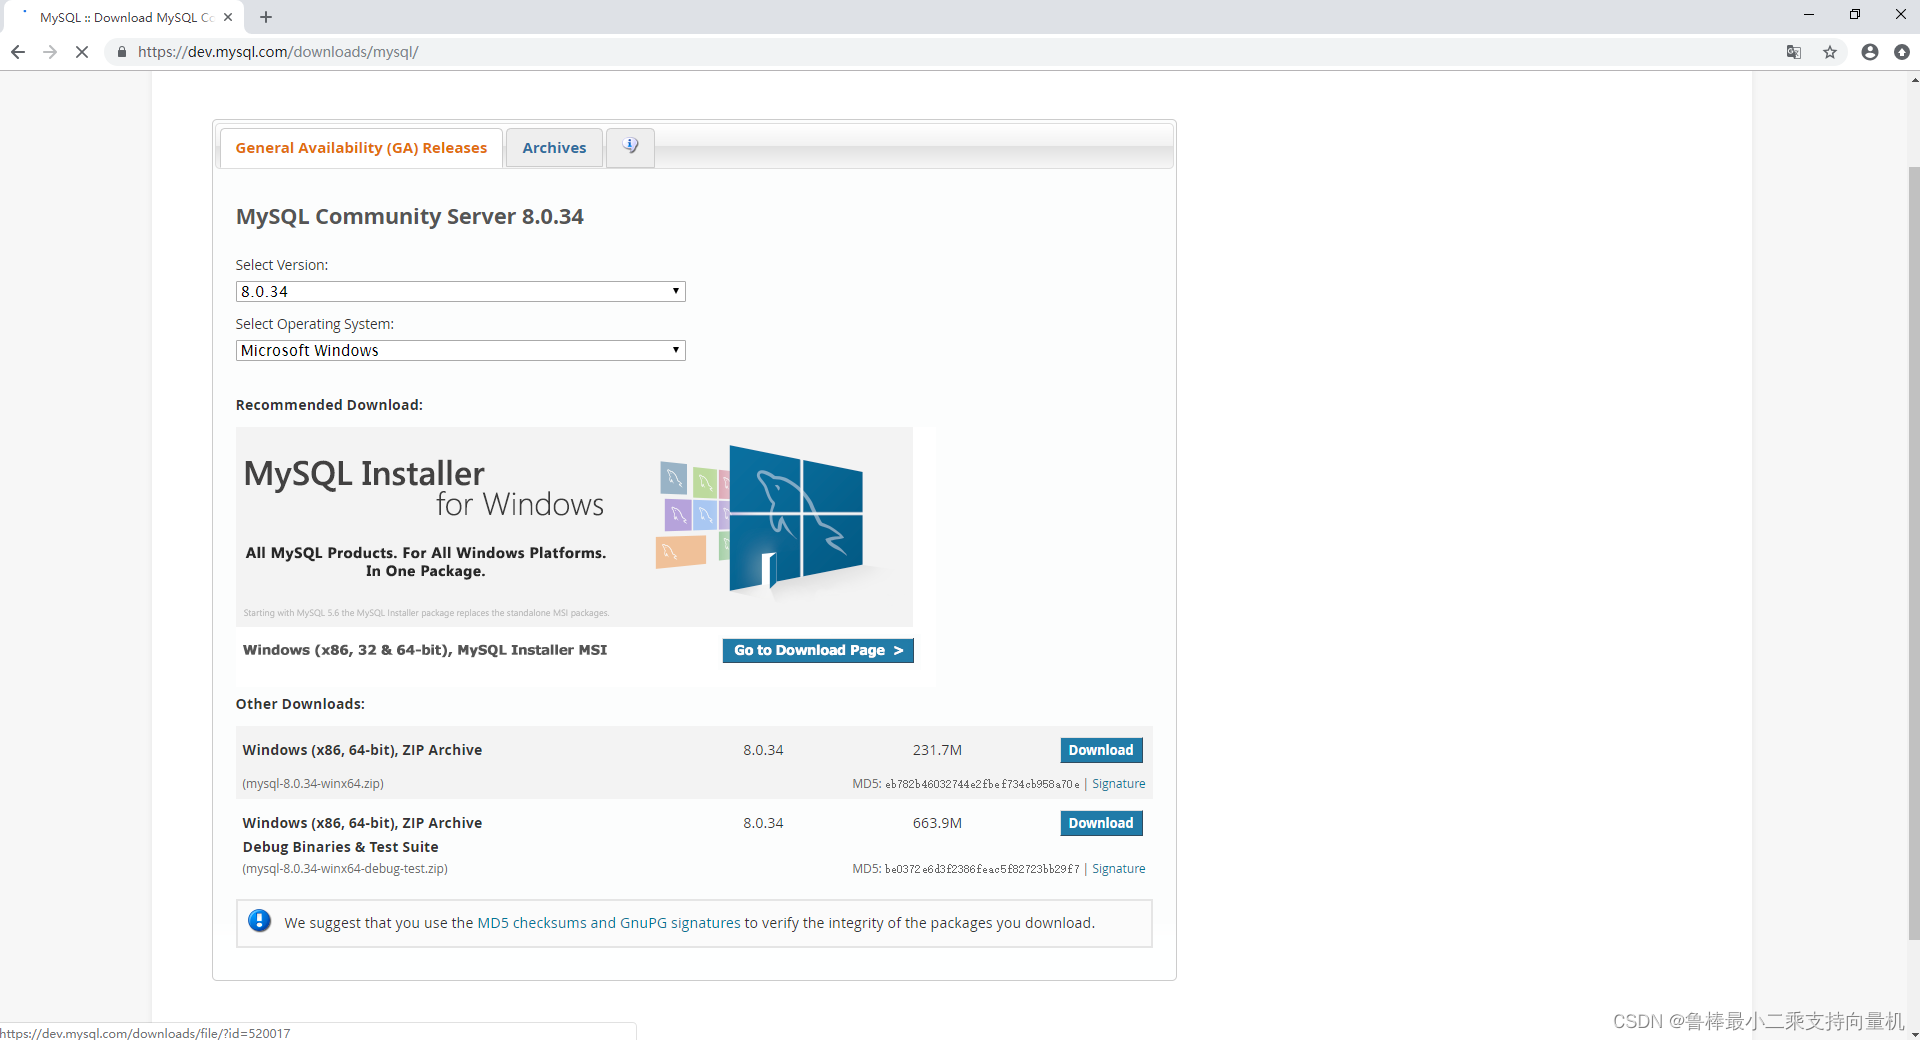Click the 663.9M file size text

pos(937,823)
